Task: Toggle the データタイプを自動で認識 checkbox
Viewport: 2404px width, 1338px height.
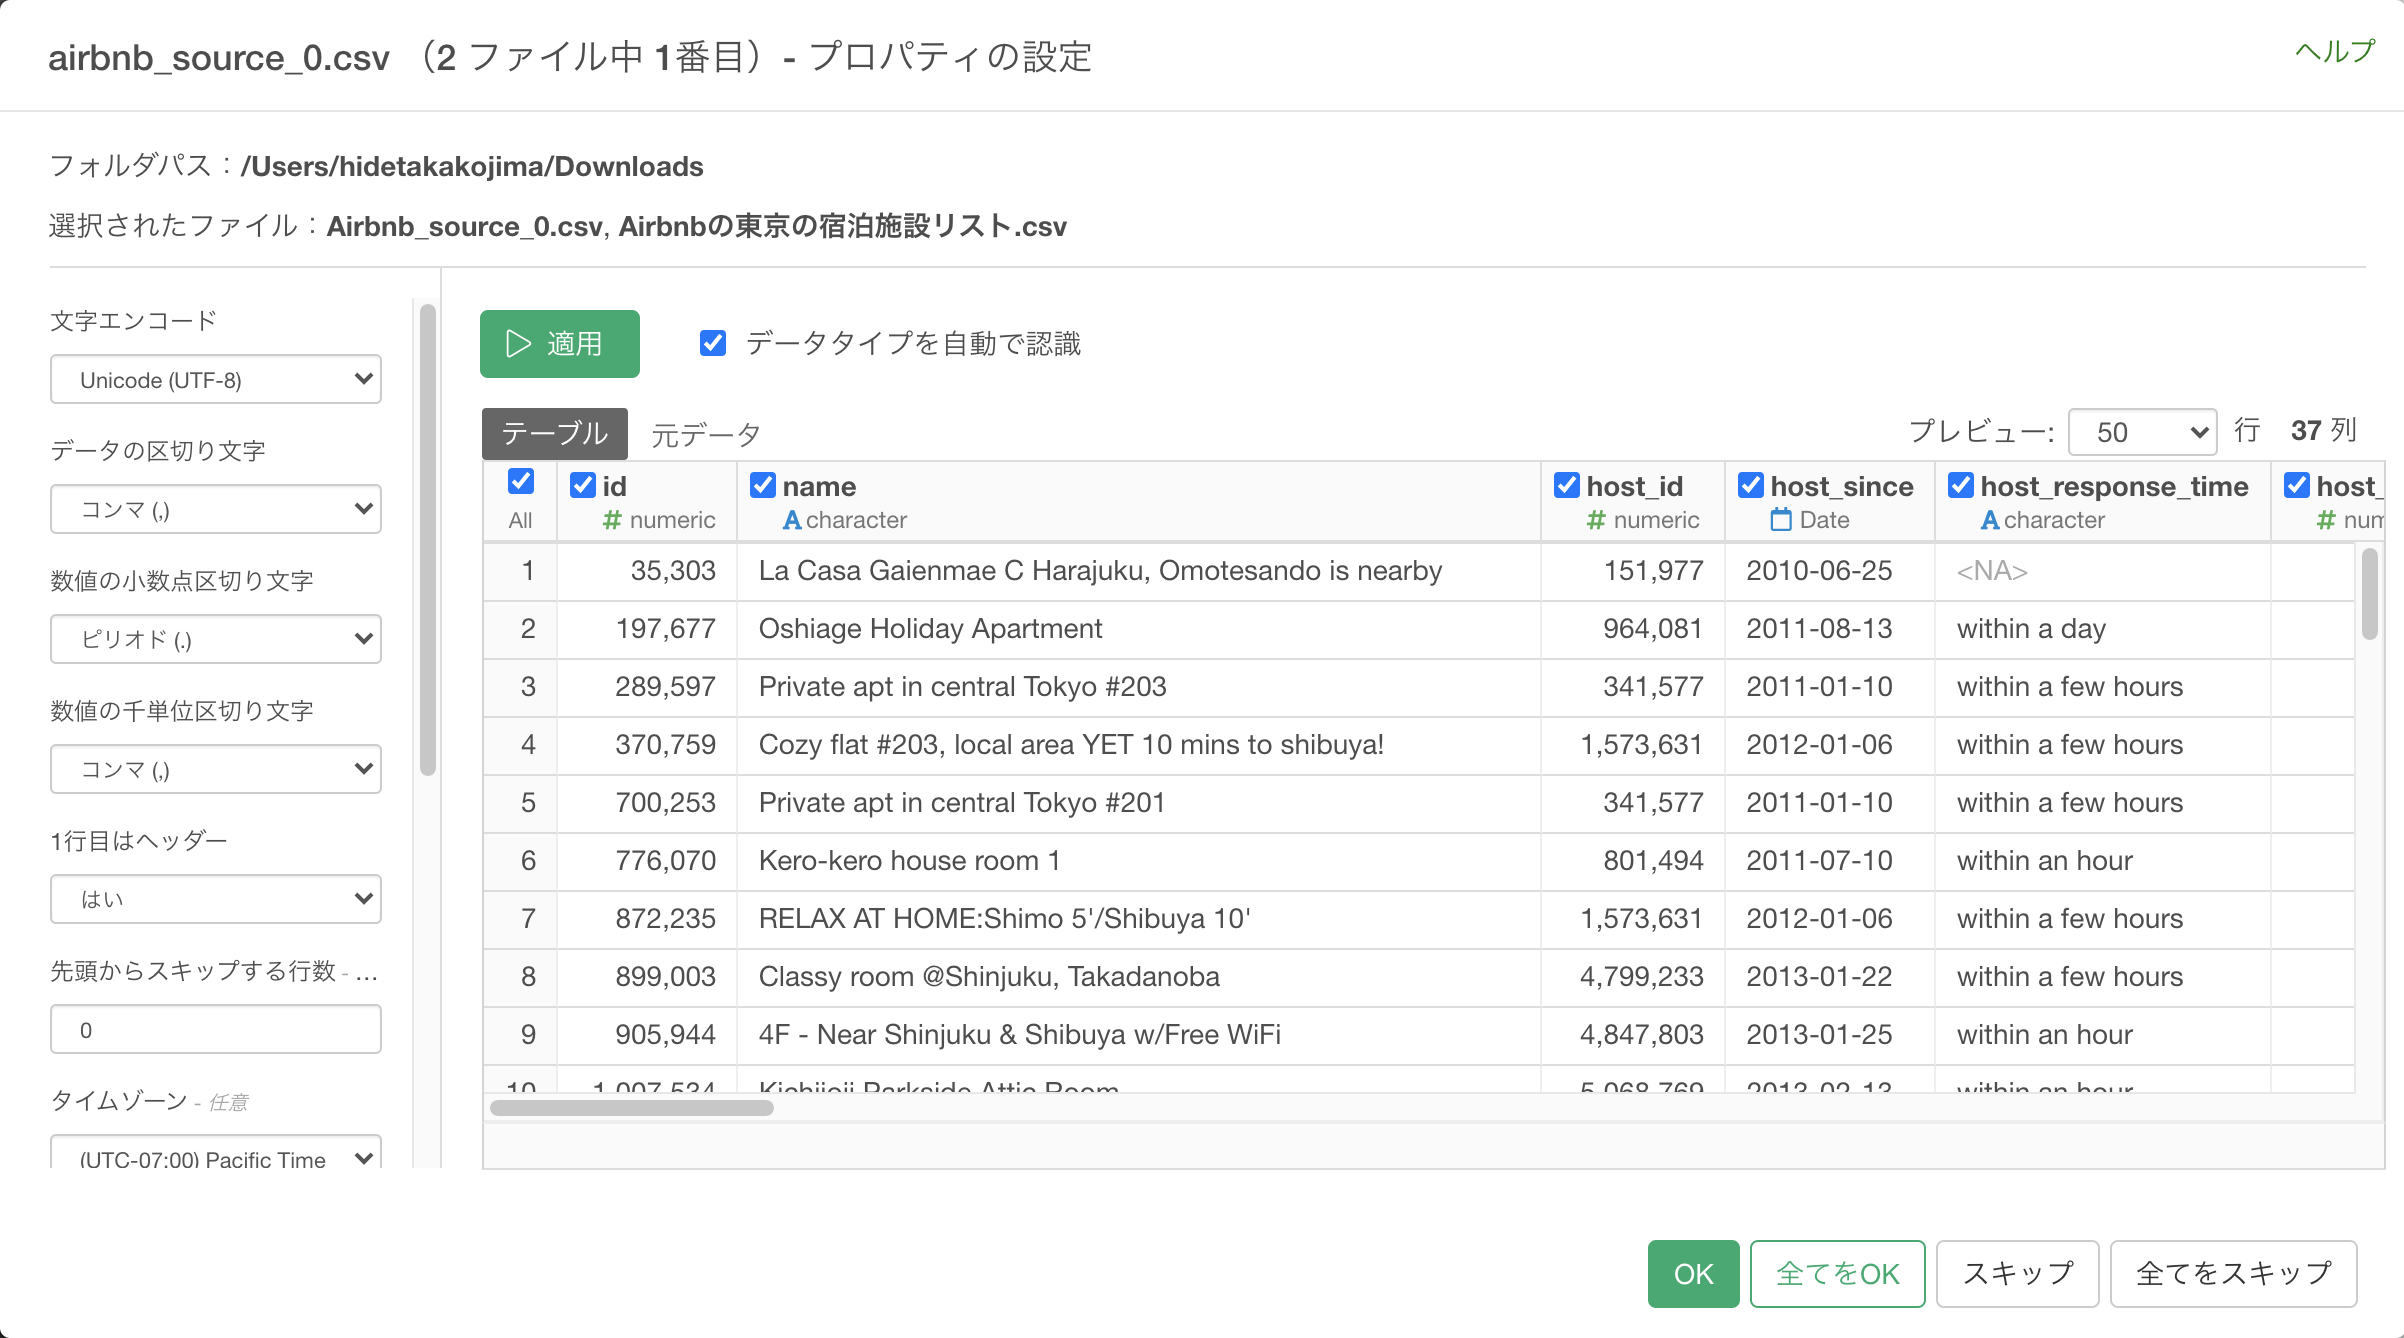Action: pos(713,343)
